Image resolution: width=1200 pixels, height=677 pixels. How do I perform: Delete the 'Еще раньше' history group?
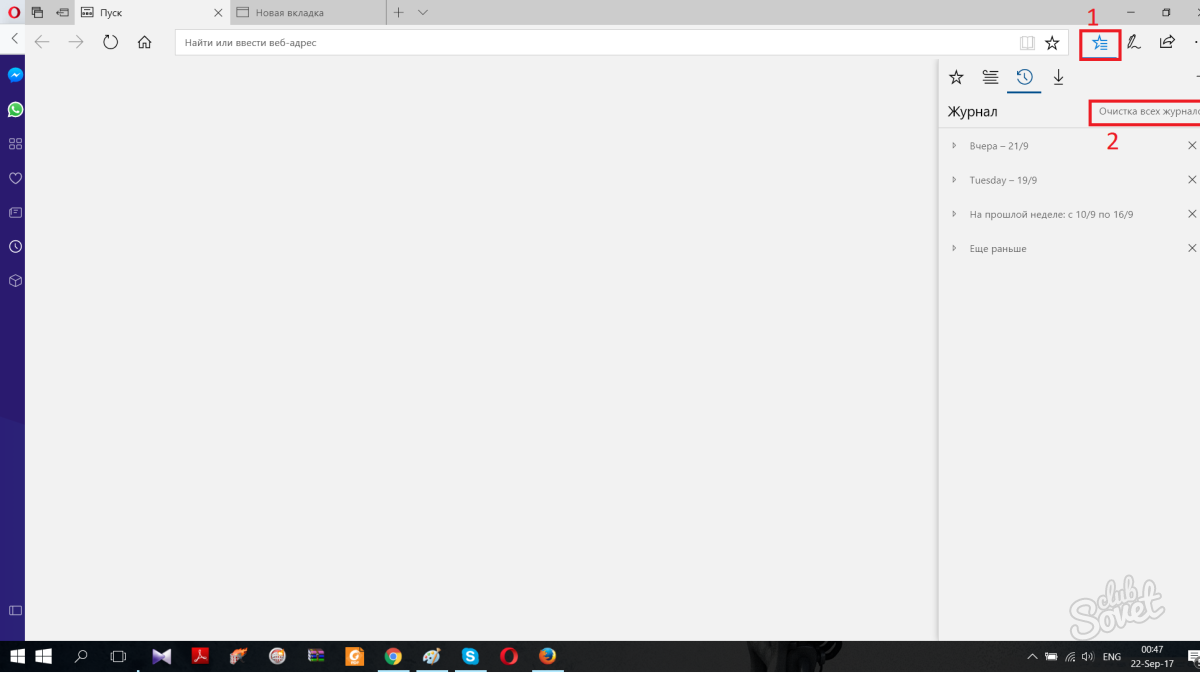pyautogui.click(x=1191, y=248)
